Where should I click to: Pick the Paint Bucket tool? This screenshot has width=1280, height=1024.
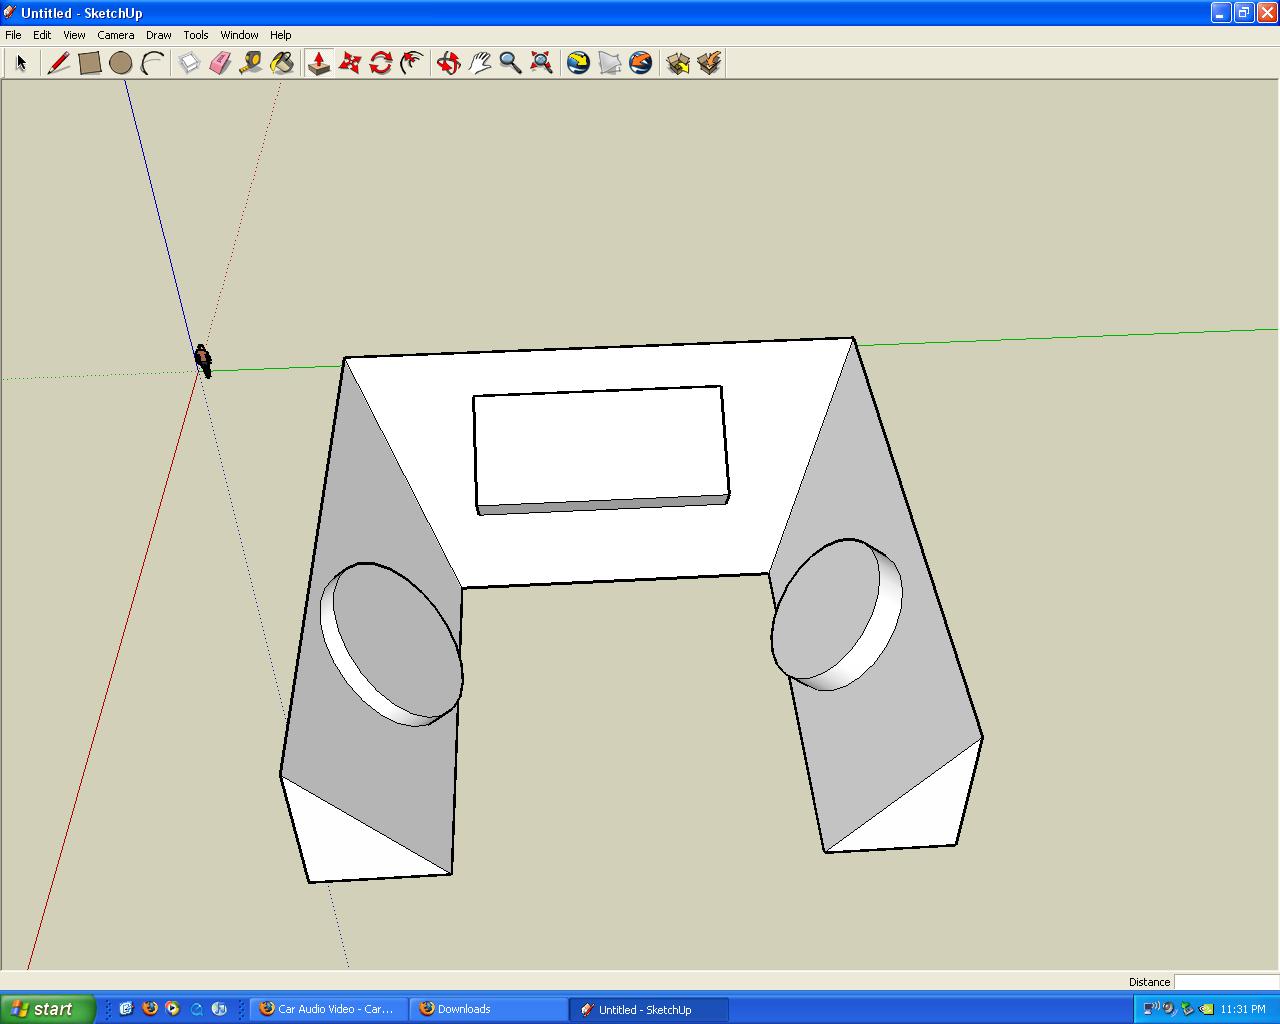tap(282, 63)
